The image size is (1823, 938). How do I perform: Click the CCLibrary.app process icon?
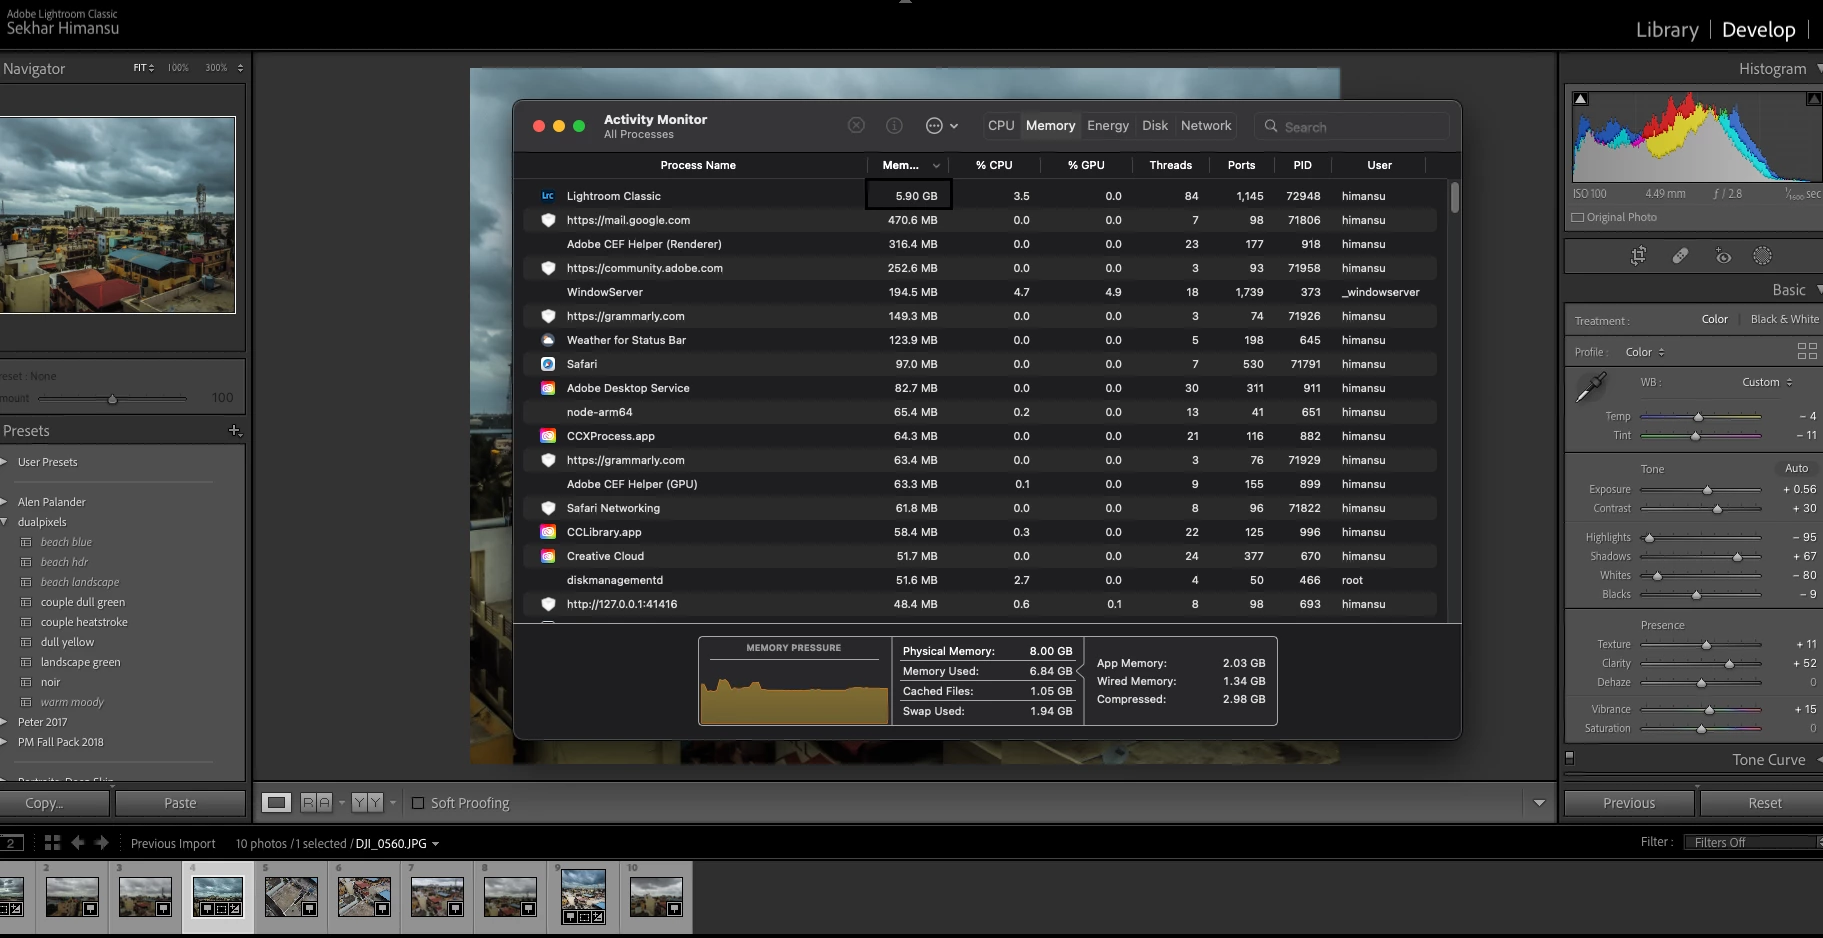point(548,532)
